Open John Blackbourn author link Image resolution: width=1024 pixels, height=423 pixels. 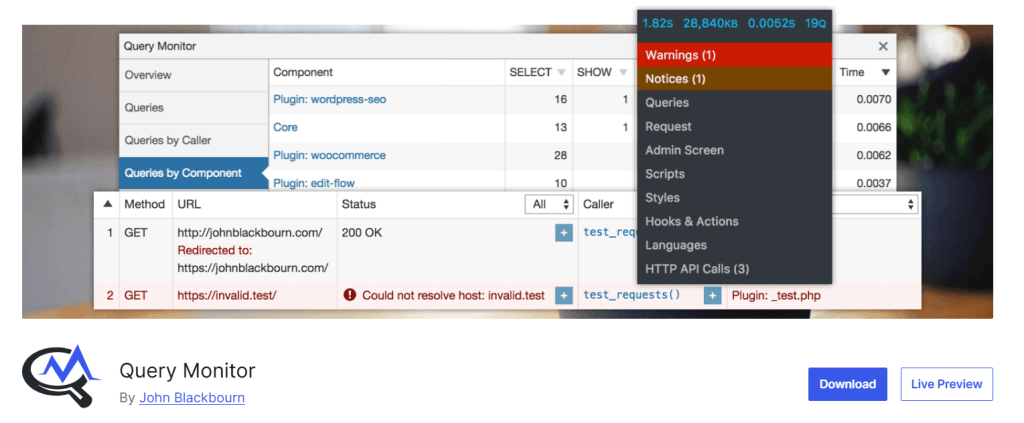click(192, 398)
